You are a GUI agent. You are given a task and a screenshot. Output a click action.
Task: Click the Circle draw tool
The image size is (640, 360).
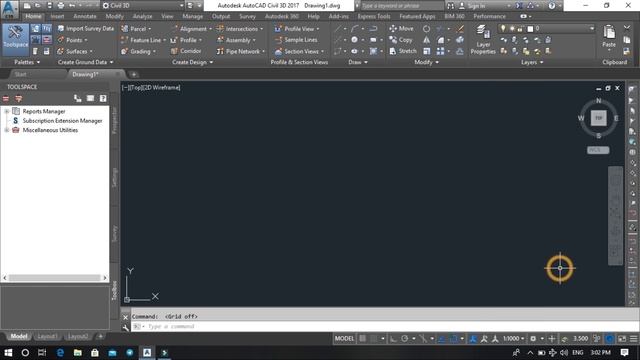pyautogui.click(x=354, y=40)
